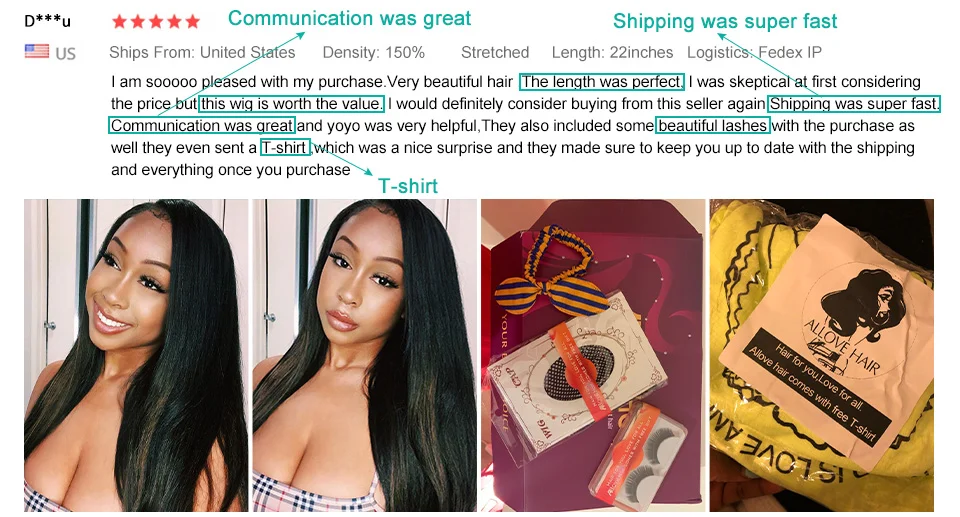Click the boxed 'this wig is worth the value.' phrase

click(x=291, y=104)
